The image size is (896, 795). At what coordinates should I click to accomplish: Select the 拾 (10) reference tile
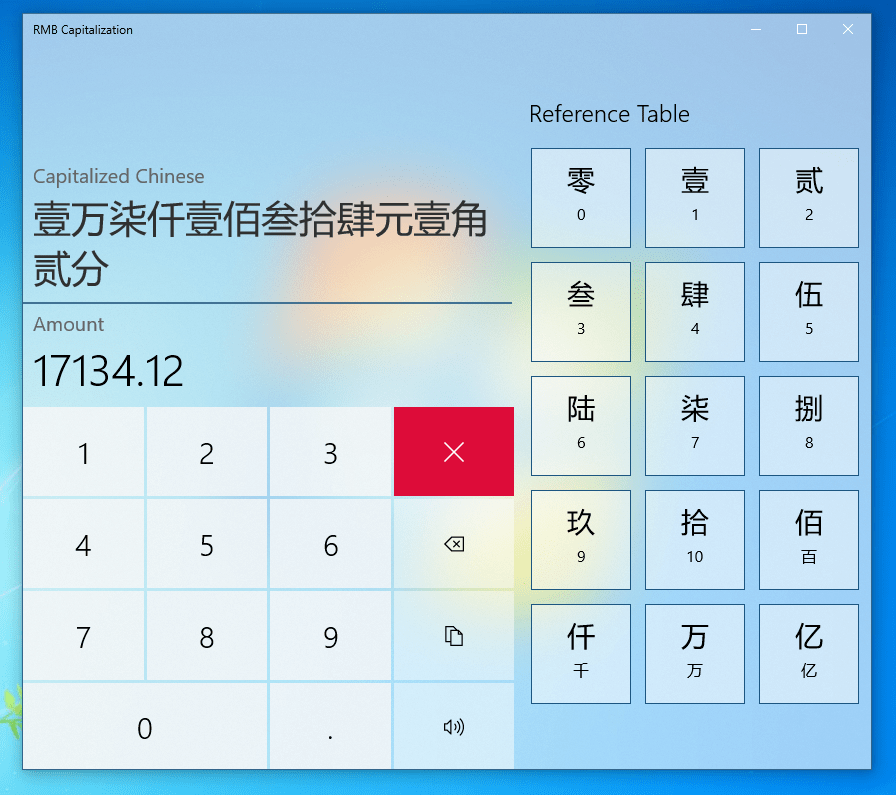695,540
